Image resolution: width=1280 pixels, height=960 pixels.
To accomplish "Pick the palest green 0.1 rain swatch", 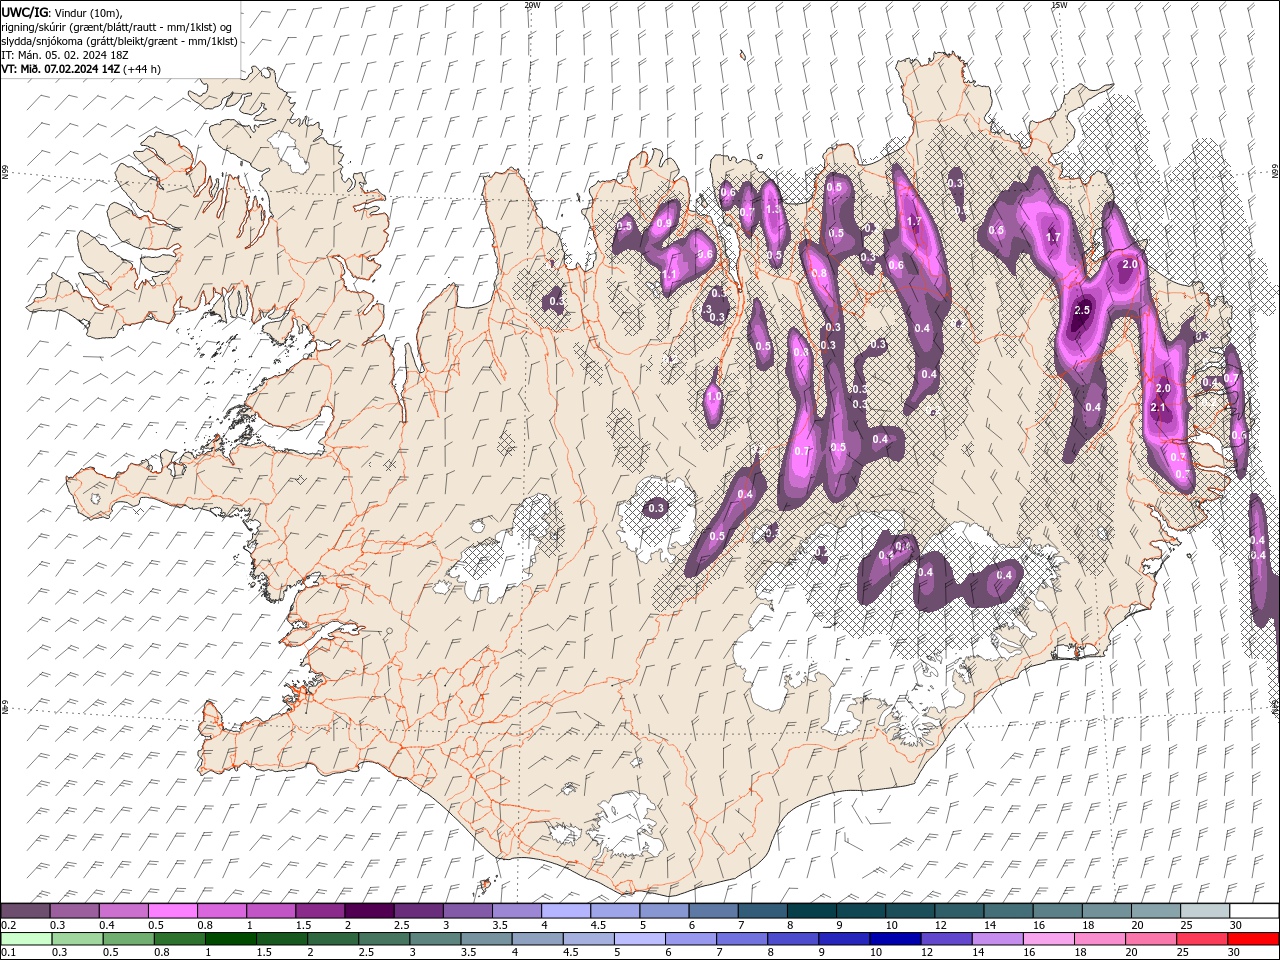I will [26, 939].
